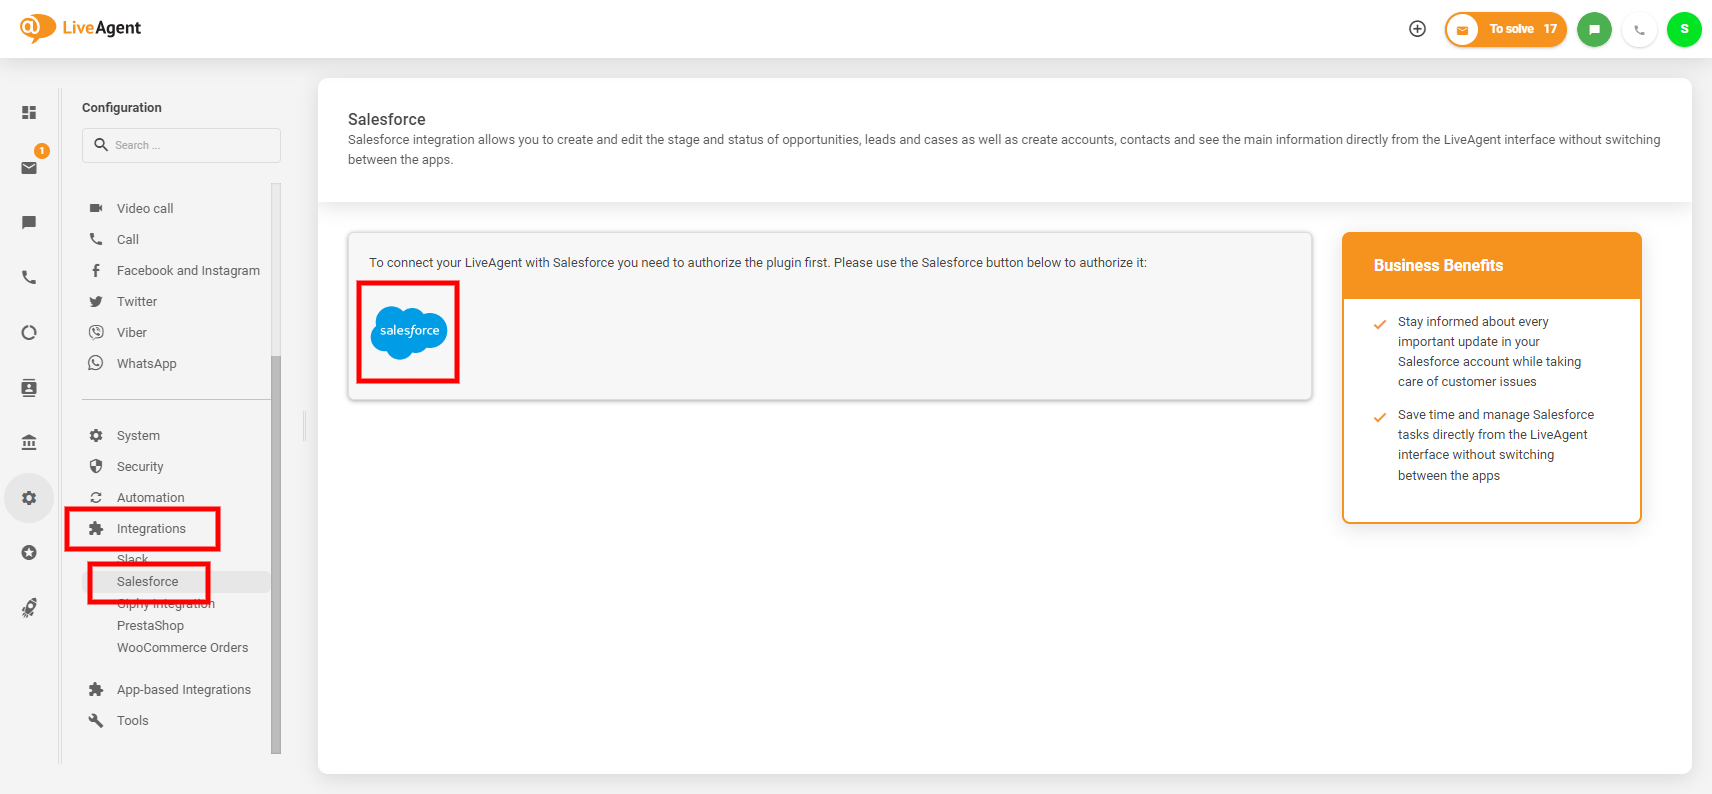Open Tickets mail icon with notification badge
This screenshot has height=794, width=1712.
tap(29, 167)
